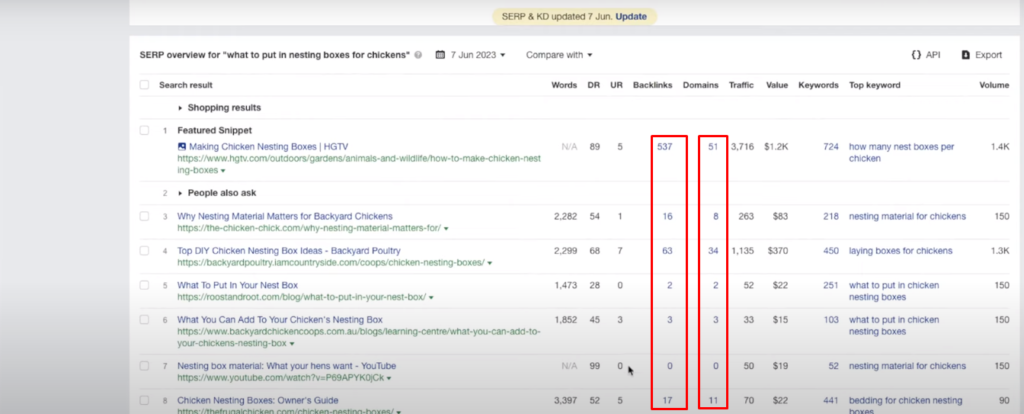The width and height of the screenshot is (1024, 414).
Task: Click the calendar icon next to date
Action: 440,55
